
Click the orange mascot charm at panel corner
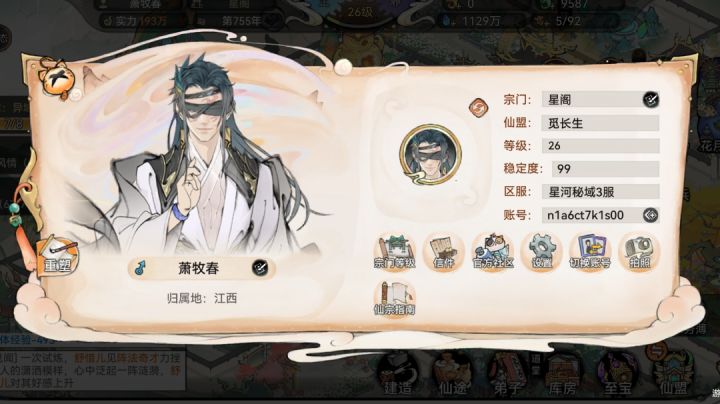[56, 77]
